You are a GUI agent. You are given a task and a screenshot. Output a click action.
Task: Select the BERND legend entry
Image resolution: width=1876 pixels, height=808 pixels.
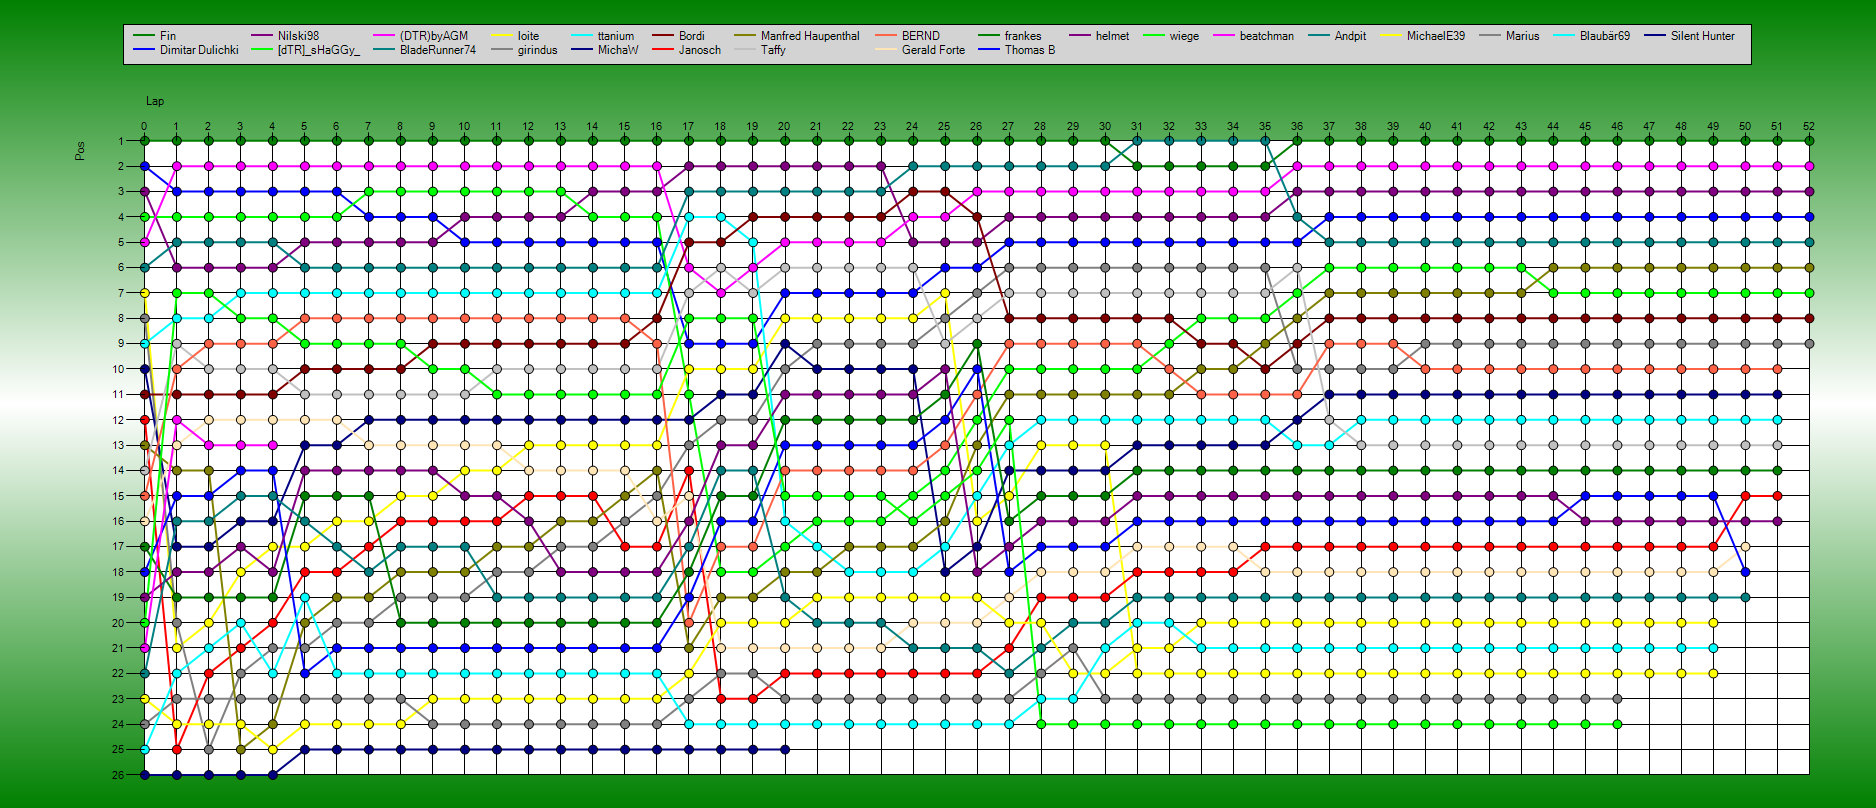point(921,36)
